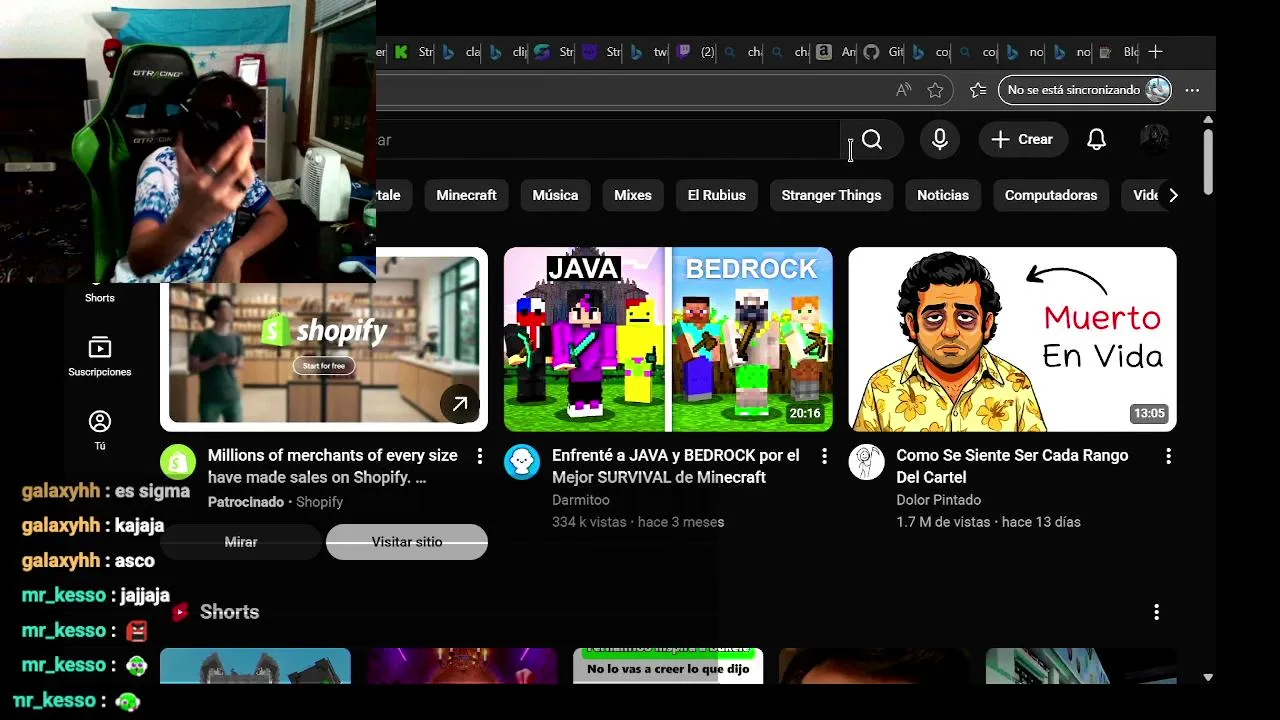
Task: Click the 1.7 M de vistas text
Action: [x=943, y=522]
